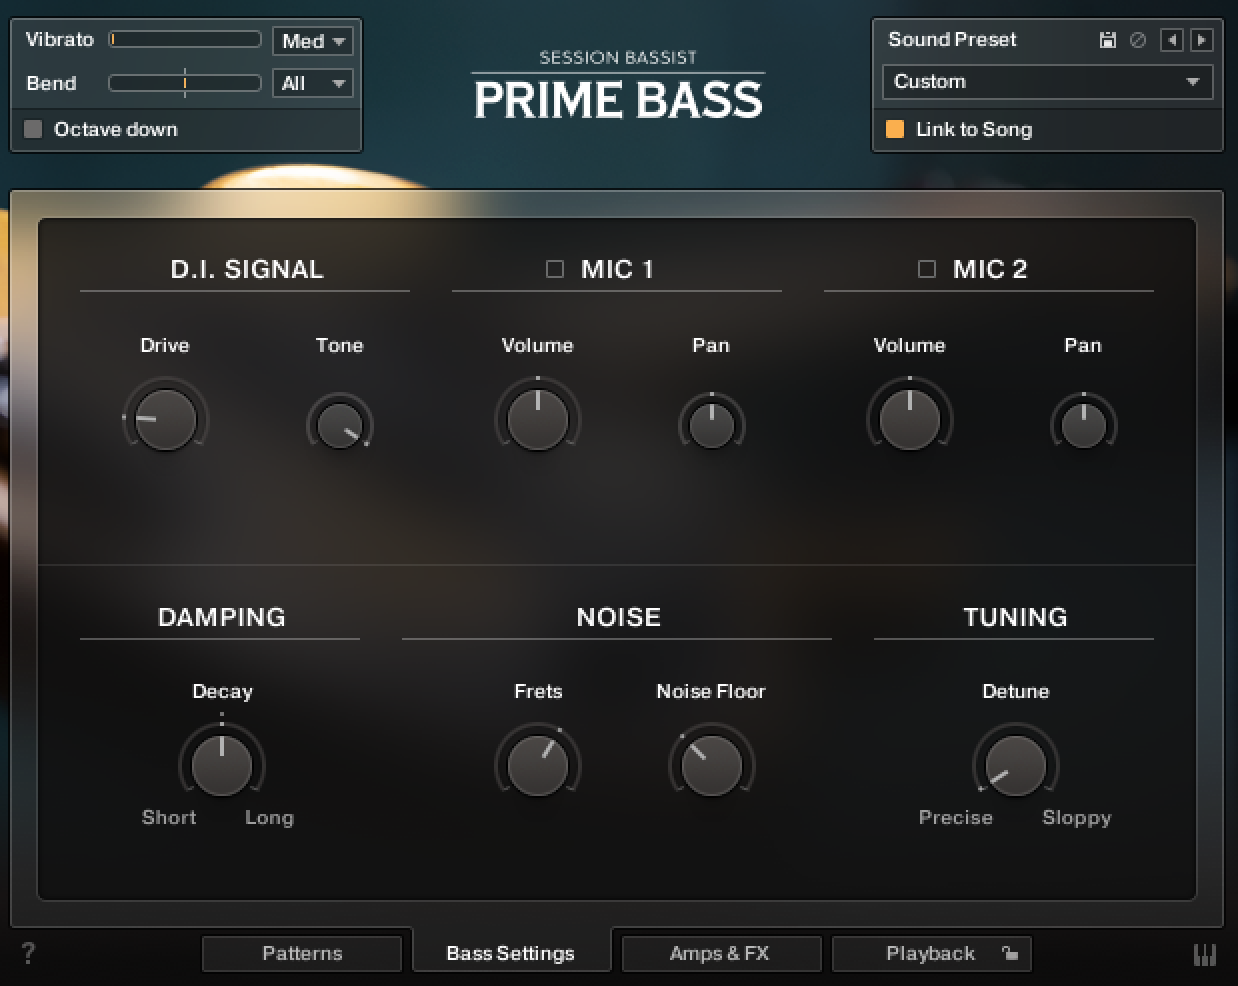Select the Bass Settings tab
The width and height of the screenshot is (1238, 986).
coord(511,953)
